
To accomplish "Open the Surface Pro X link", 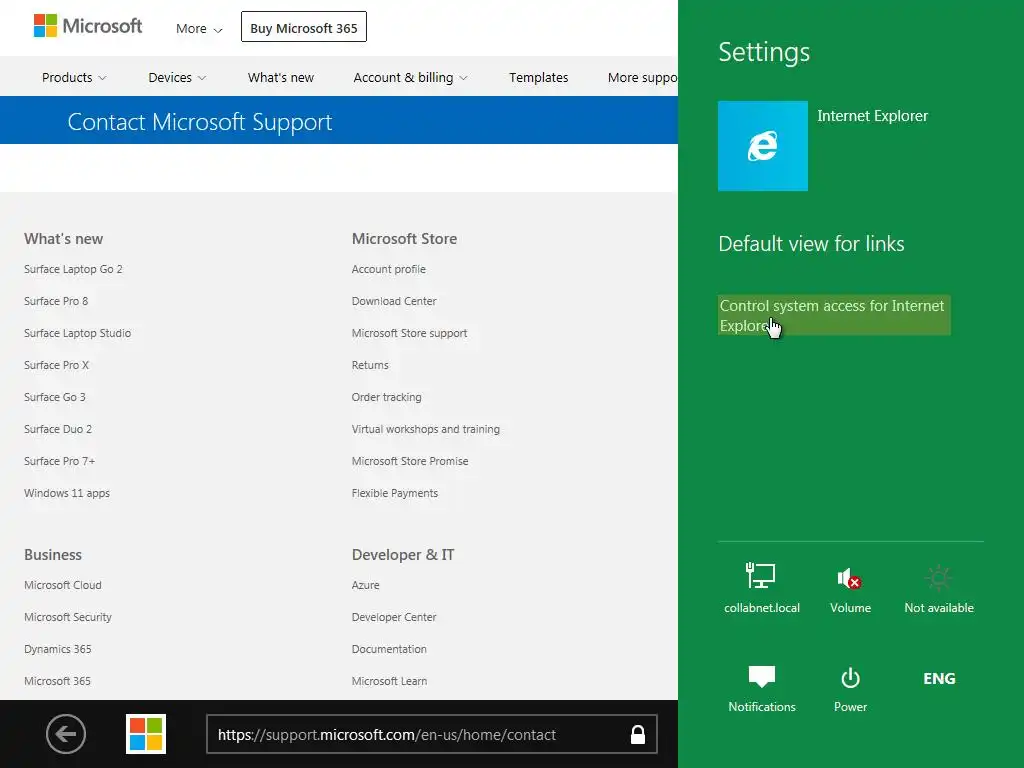I will tap(56, 365).
